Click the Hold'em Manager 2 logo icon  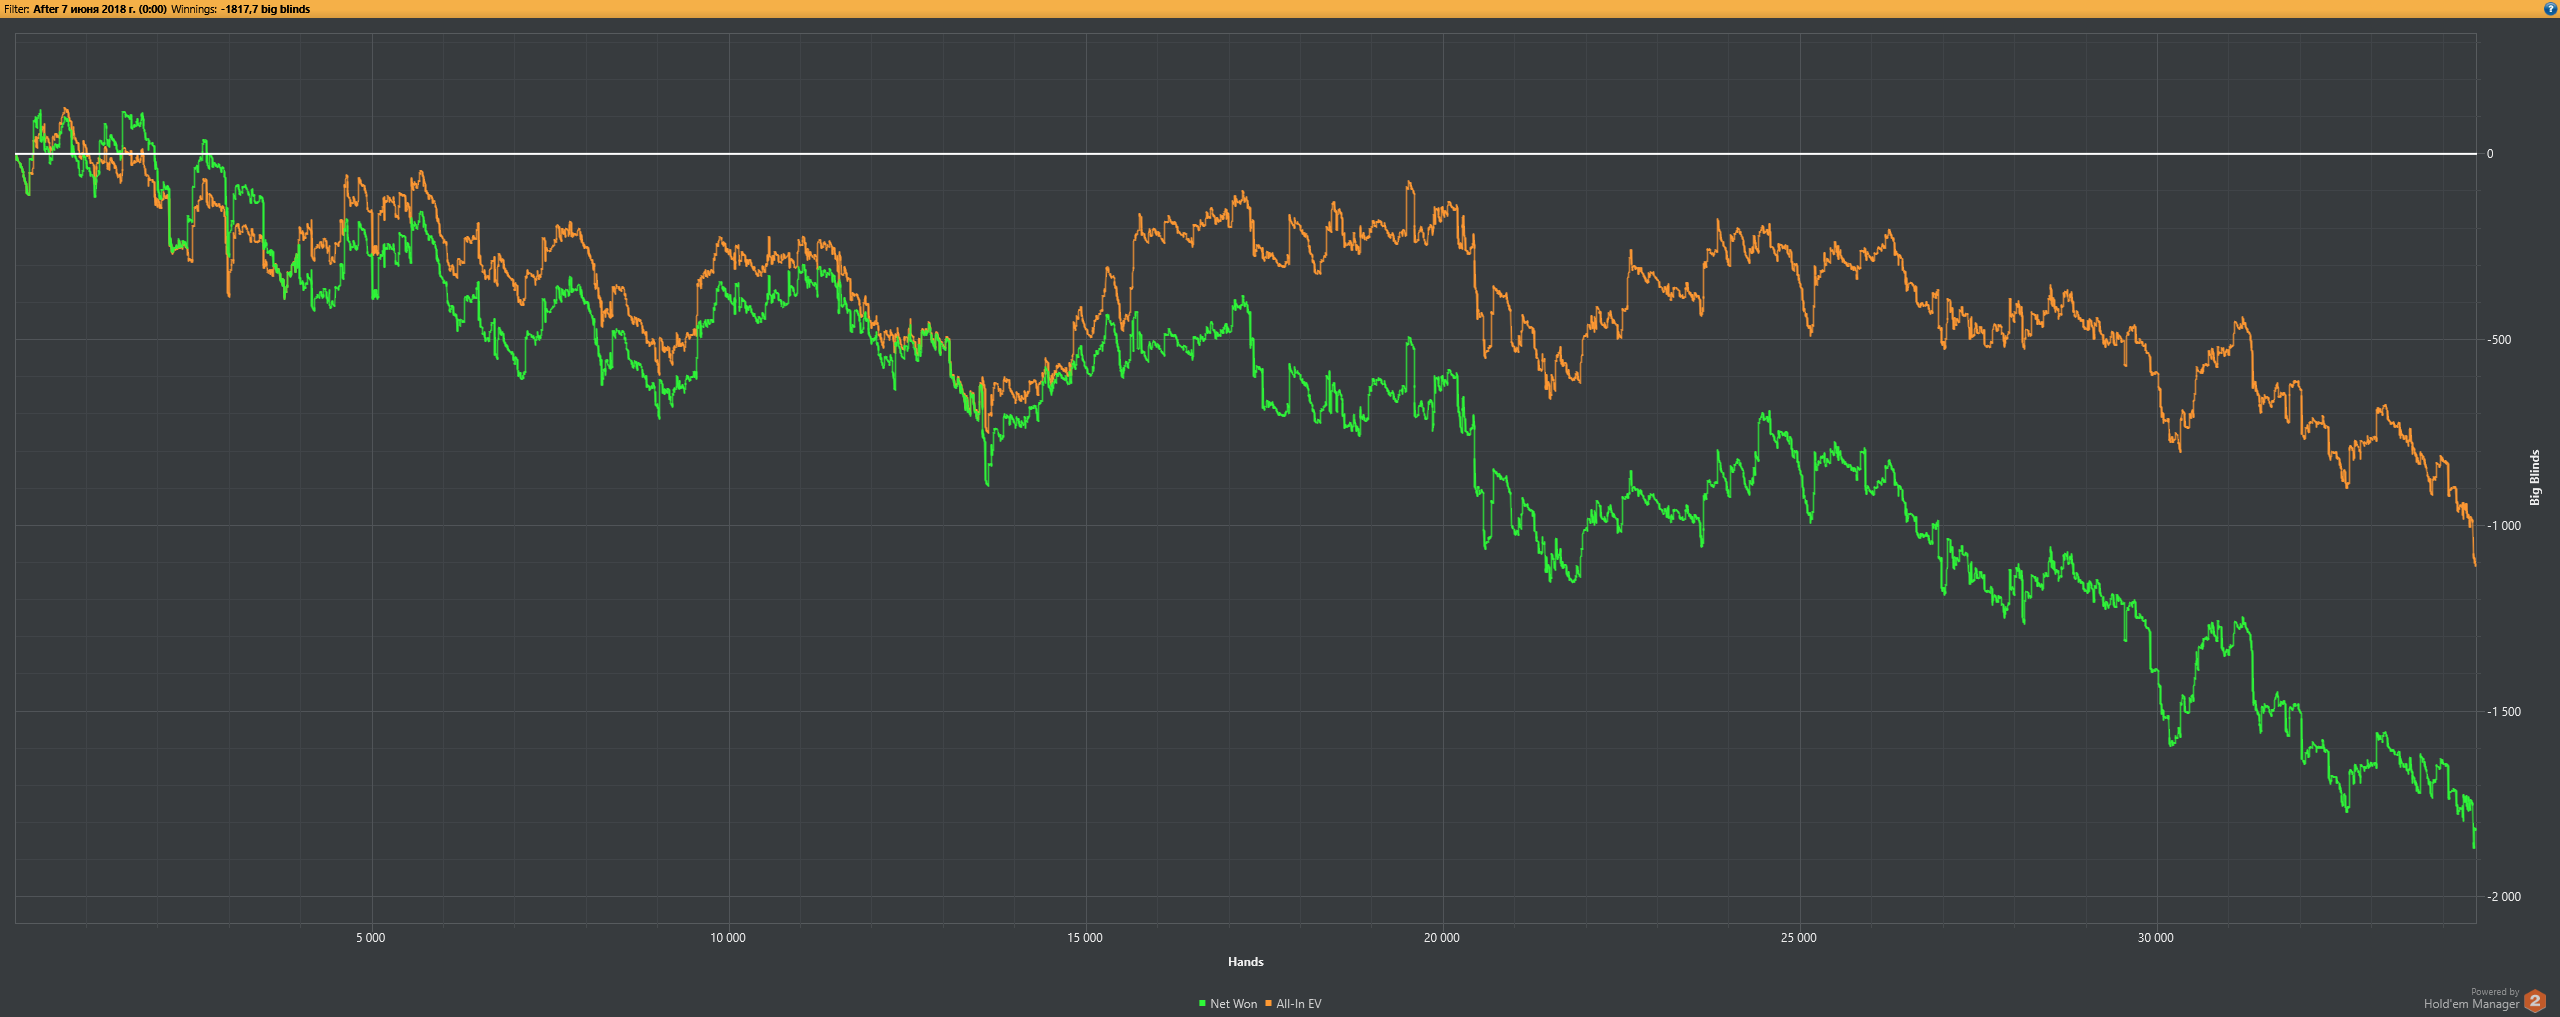(2534, 1000)
